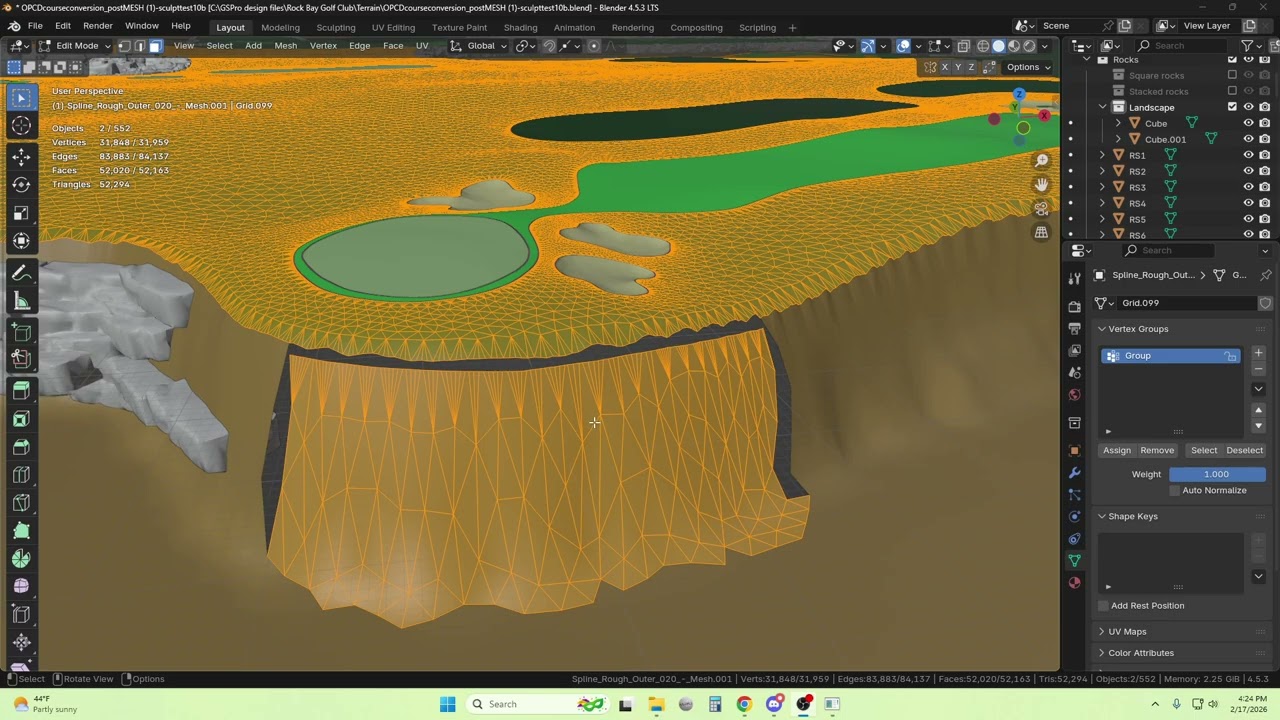Open the Mesh menu

click(286, 46)
